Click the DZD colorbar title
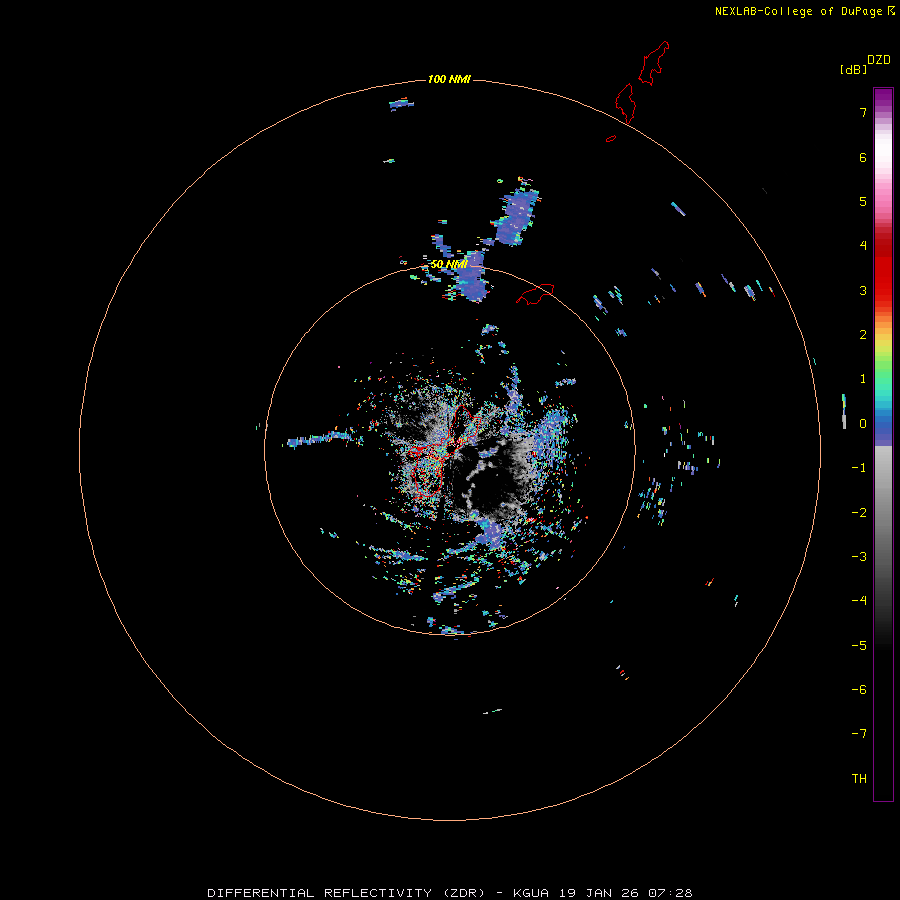Viewport: 900px width, 900px height. click(x=879, y=60)
